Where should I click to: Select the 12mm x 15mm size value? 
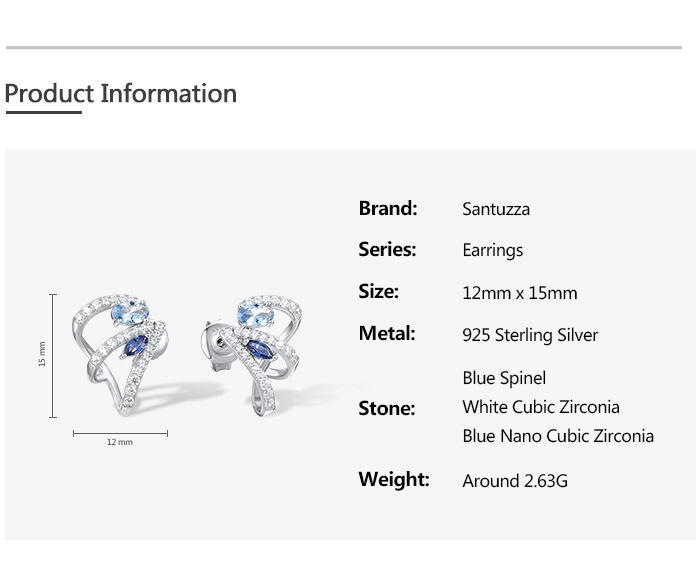click(x=519, y=293)
